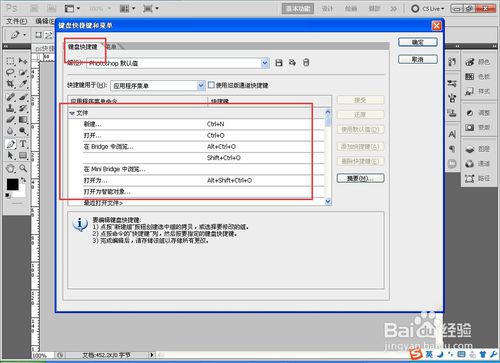Select the Lasso tool
Viewport: 500px width, 363px height.
10,72
